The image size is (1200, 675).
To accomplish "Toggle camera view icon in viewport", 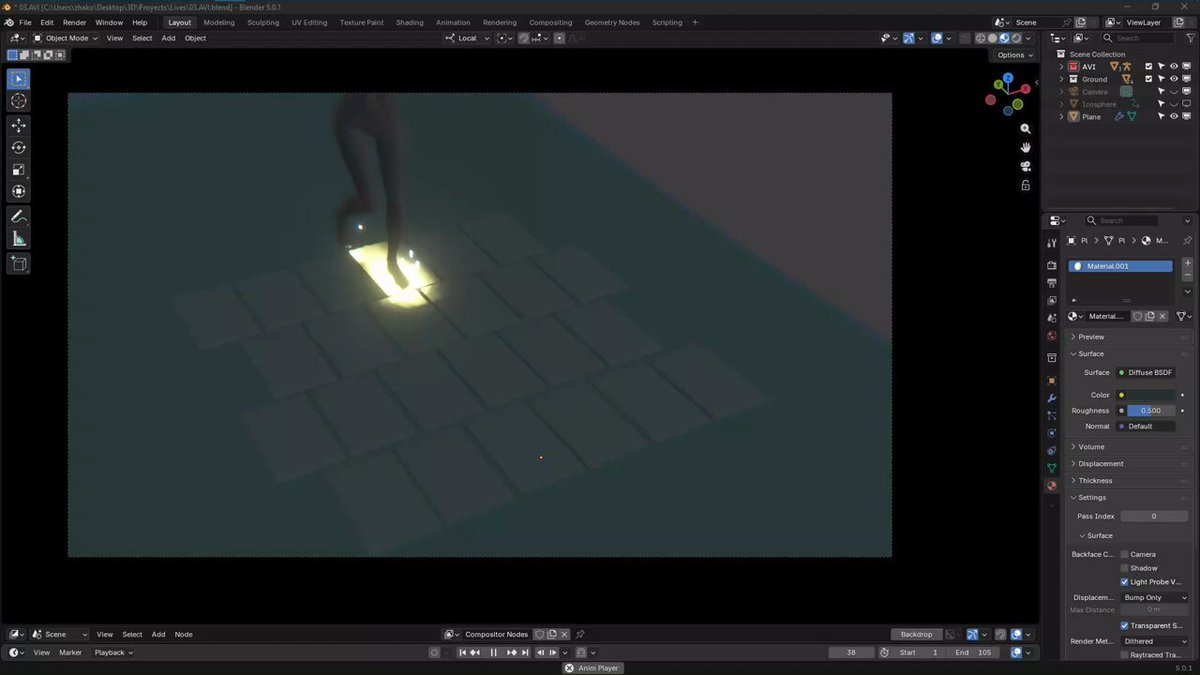I will [x=1025, y=166].
